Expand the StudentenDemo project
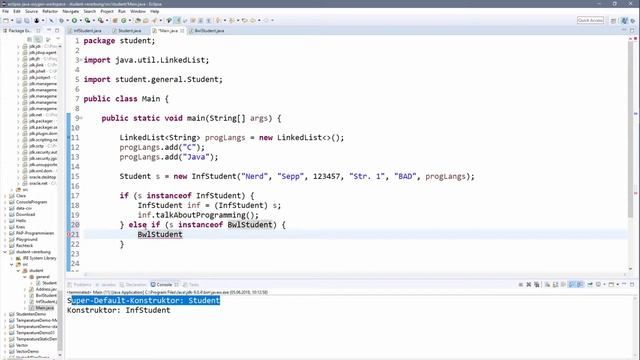 click(x=5, y=314)
